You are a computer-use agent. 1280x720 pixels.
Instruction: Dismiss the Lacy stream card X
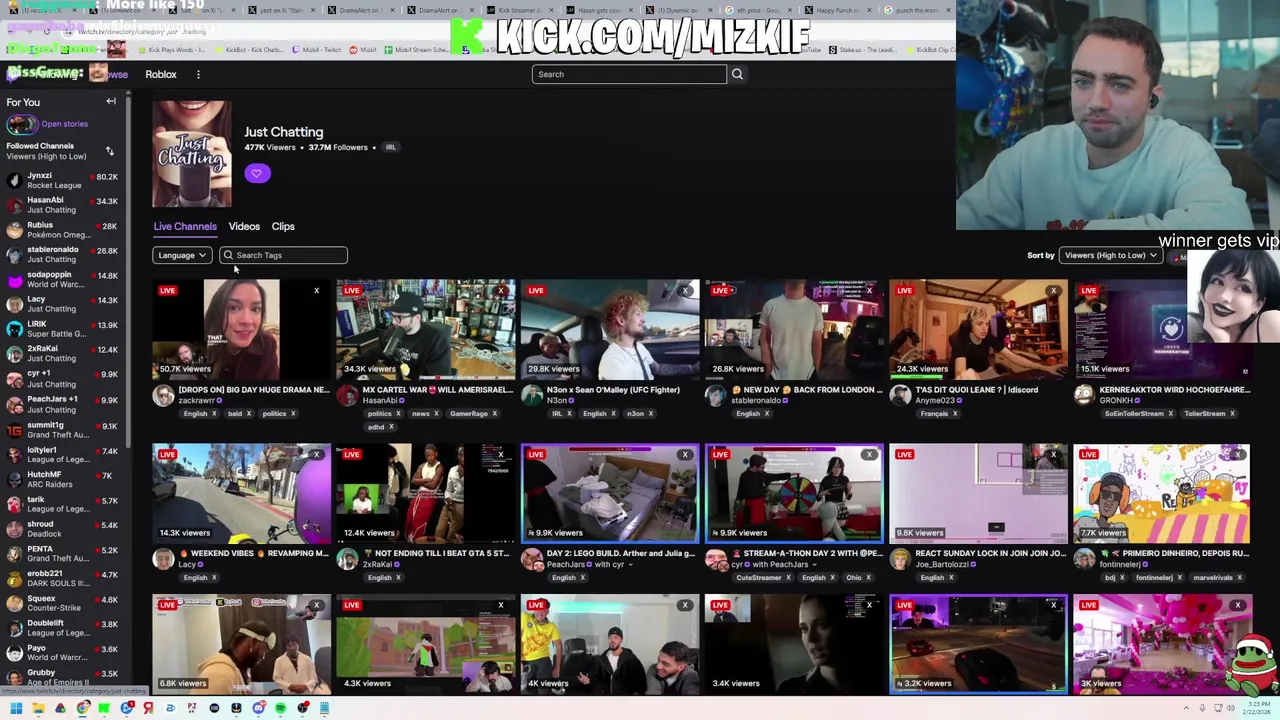316,455
